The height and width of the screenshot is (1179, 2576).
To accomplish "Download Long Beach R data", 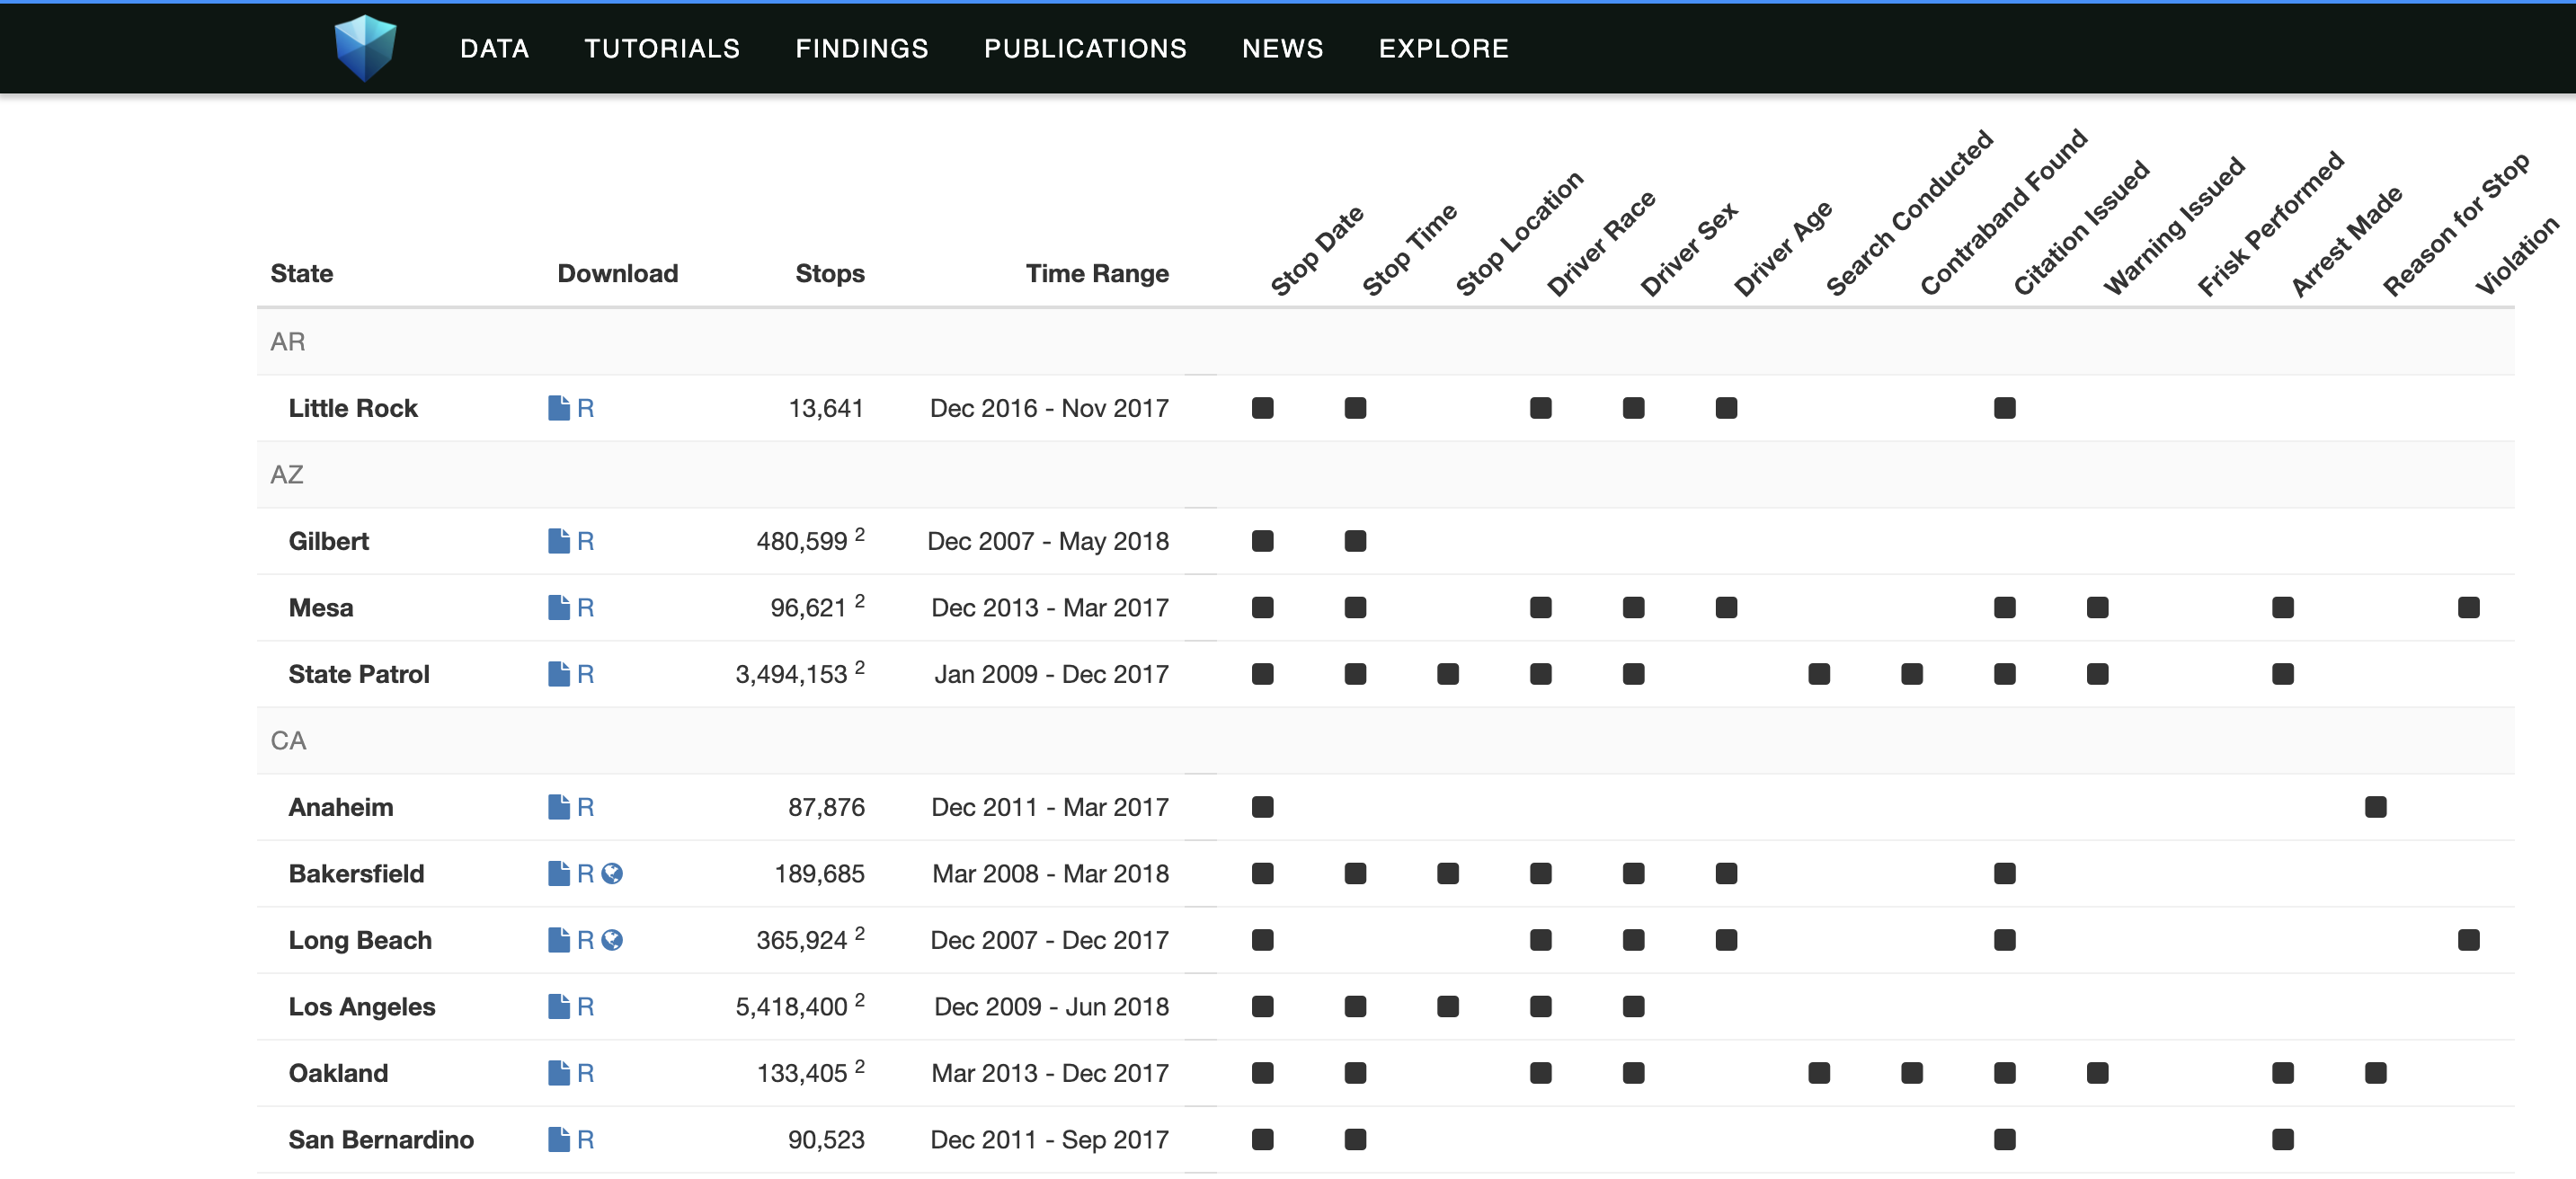I will 585,940.
